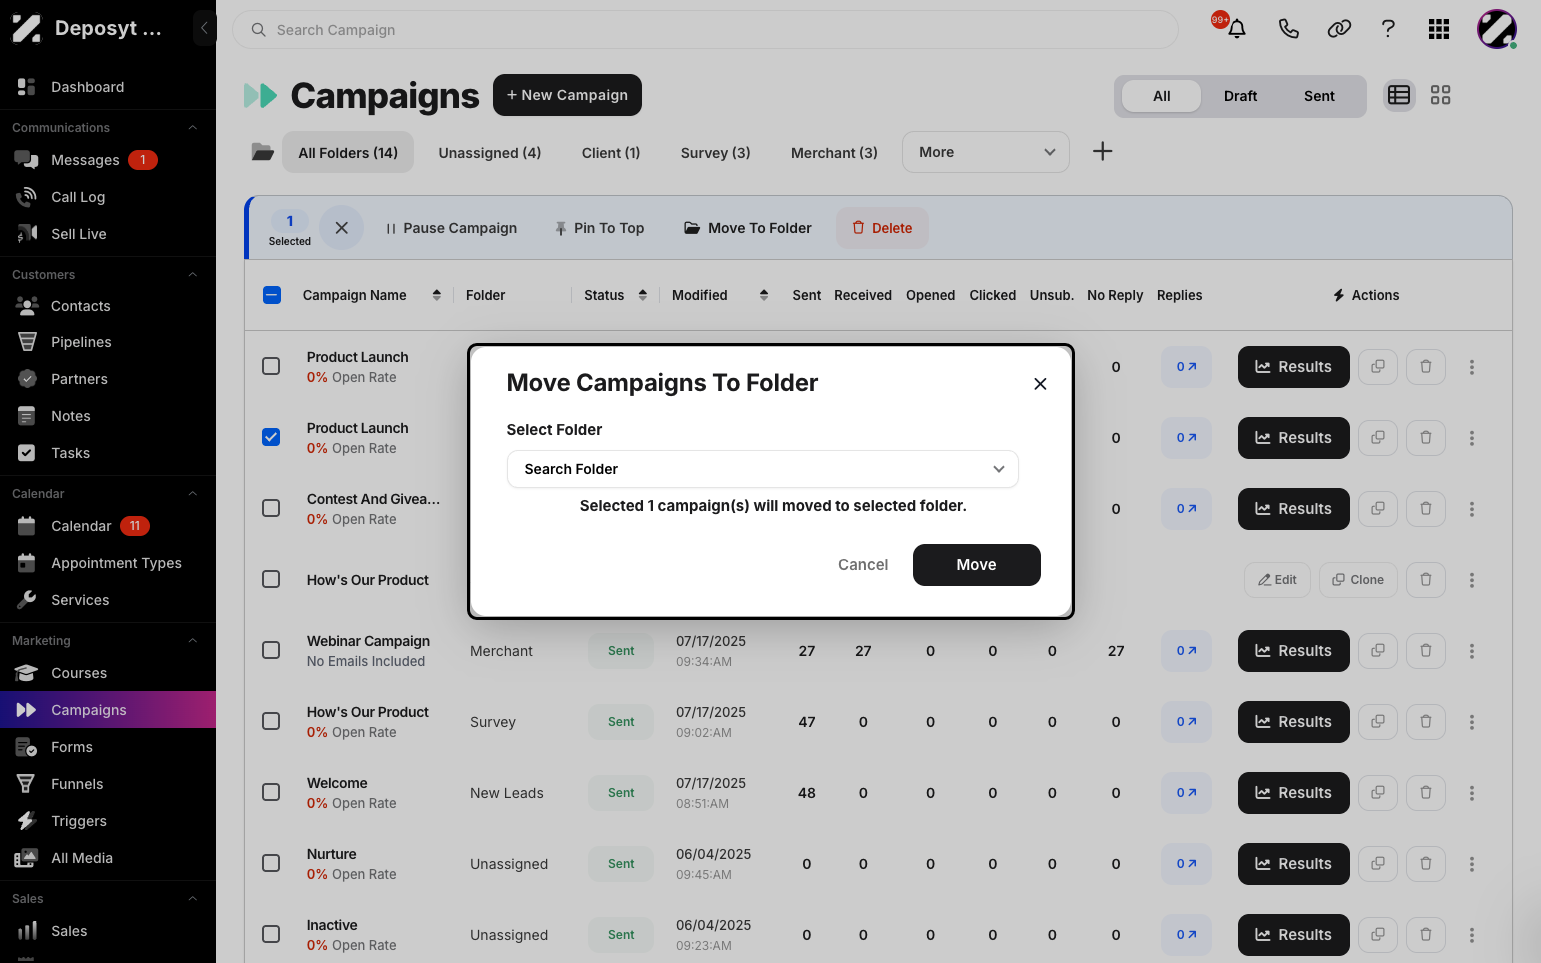Expand the More folders dropdown
Image resolution: width=1541 pixels, height=963 pixels.
pos(986,152)
